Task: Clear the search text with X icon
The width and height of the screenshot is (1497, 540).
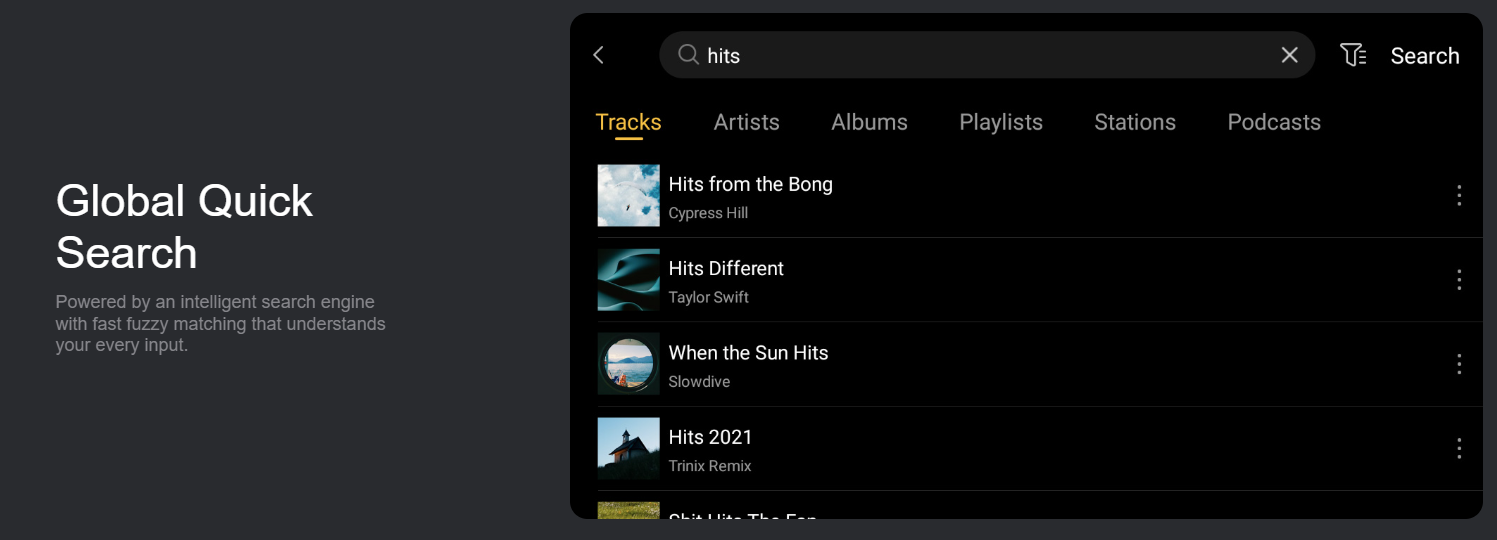Action: coord(1289,55)
